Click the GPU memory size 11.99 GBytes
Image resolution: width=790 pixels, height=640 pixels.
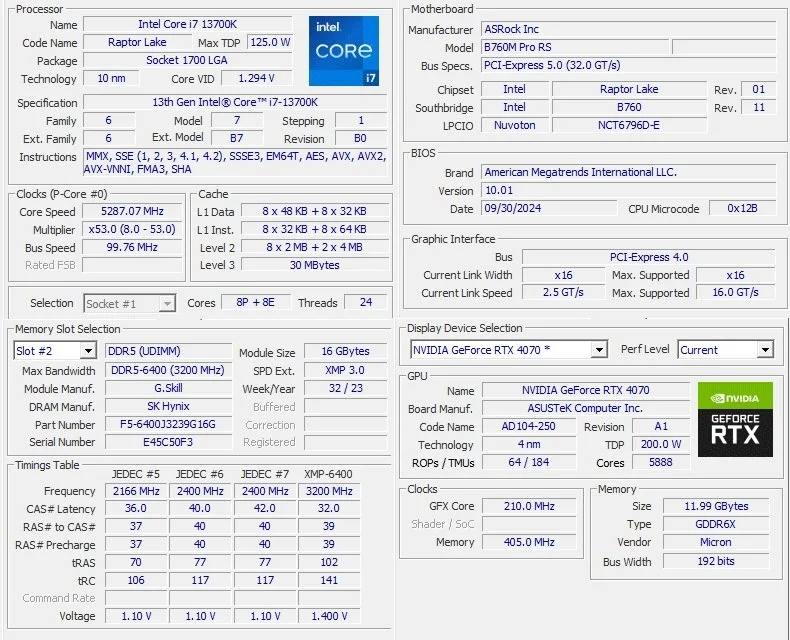point(716,506)
